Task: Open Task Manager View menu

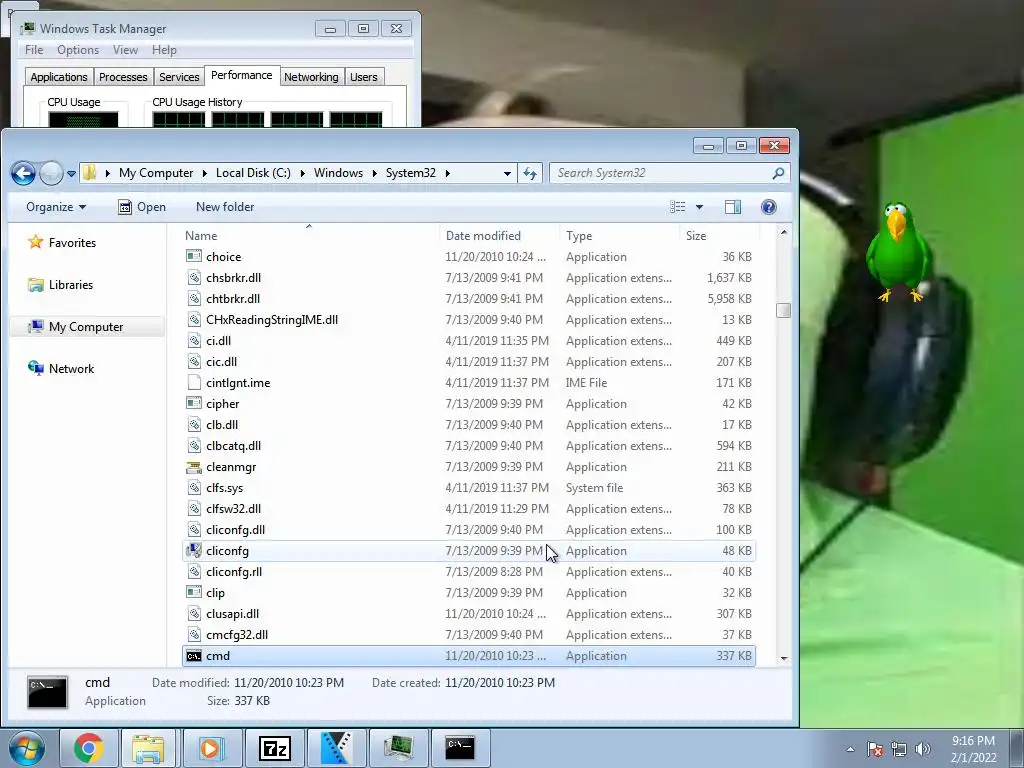Action: (x=125, y=50)
